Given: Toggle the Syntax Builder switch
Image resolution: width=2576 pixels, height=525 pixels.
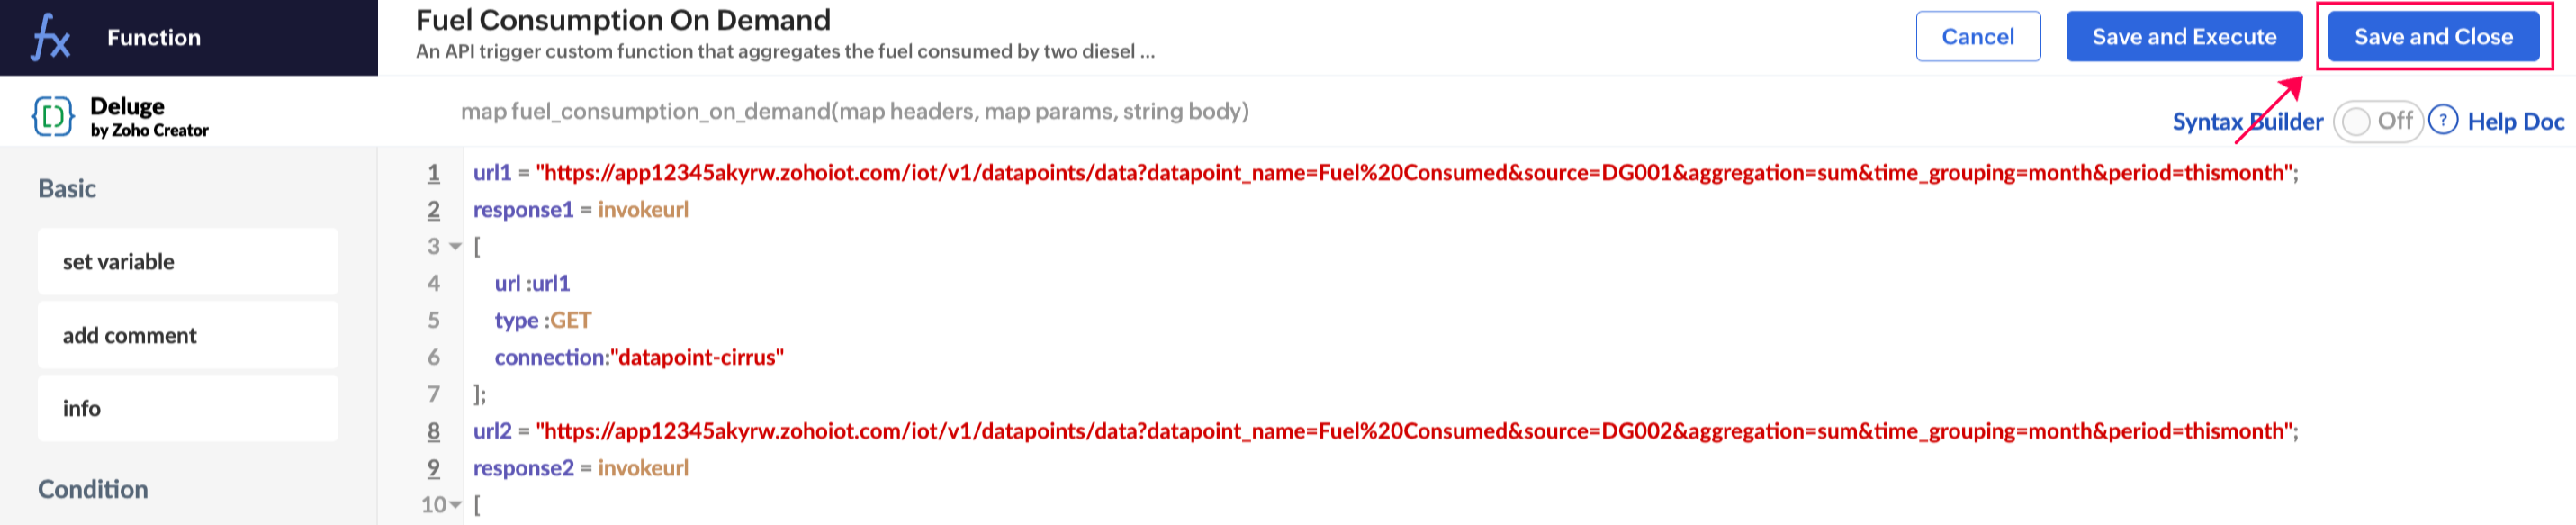Looking at the screenshot, I should pyautogui.click(x=2377, y=121).
